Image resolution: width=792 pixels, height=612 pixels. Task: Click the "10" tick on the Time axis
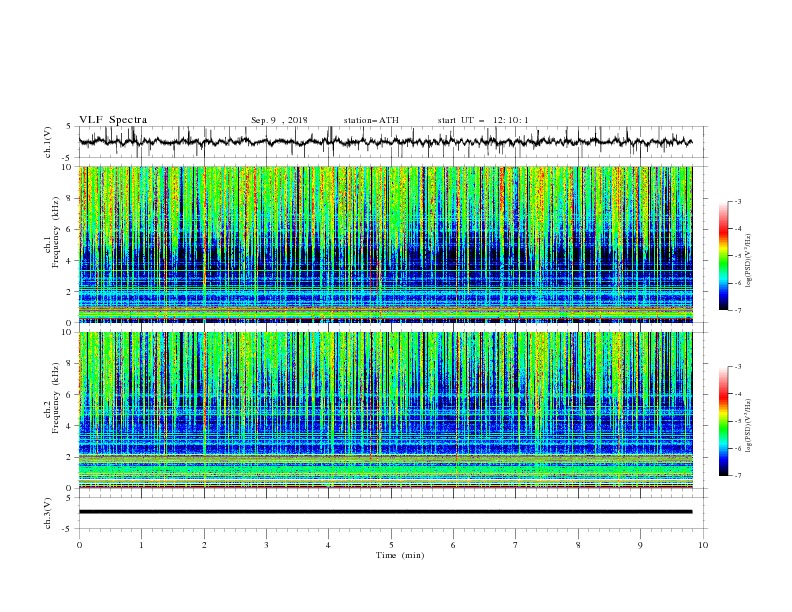703,545
